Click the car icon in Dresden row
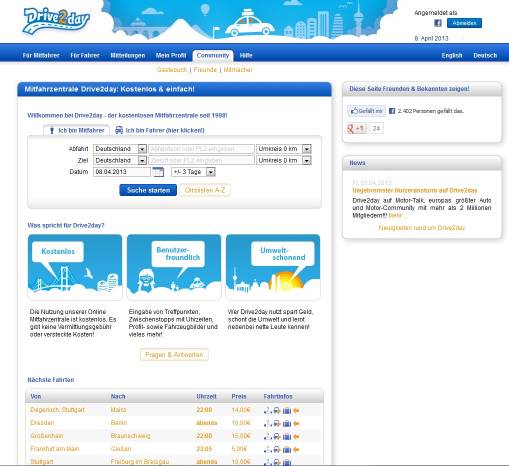This screenshot has width=509, height=466. point(277,423)
